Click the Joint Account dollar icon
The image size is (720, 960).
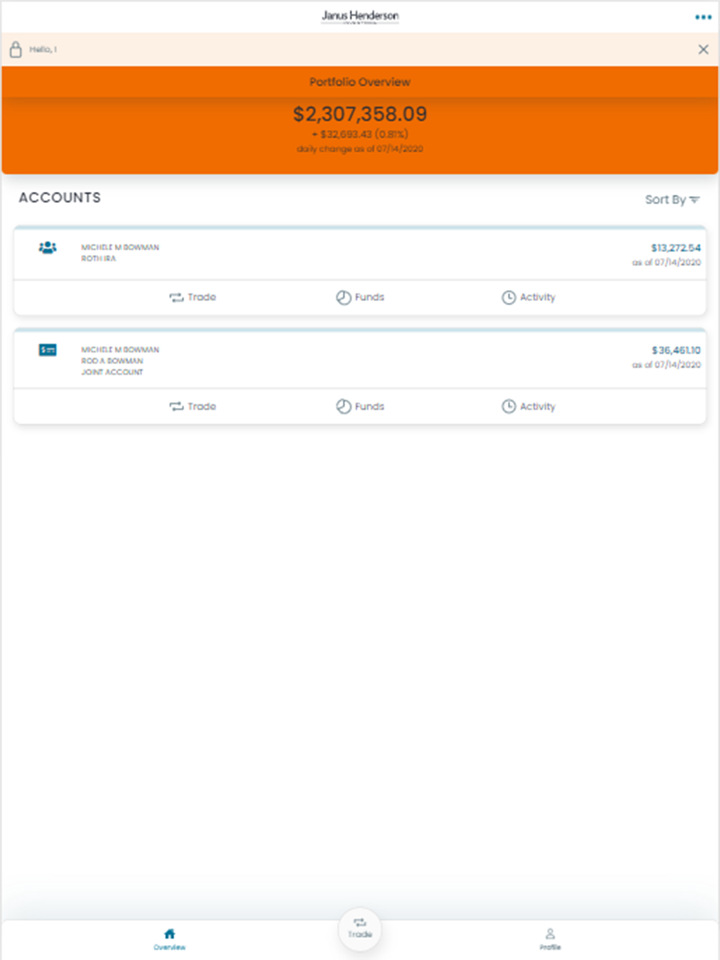coord(48,350)
